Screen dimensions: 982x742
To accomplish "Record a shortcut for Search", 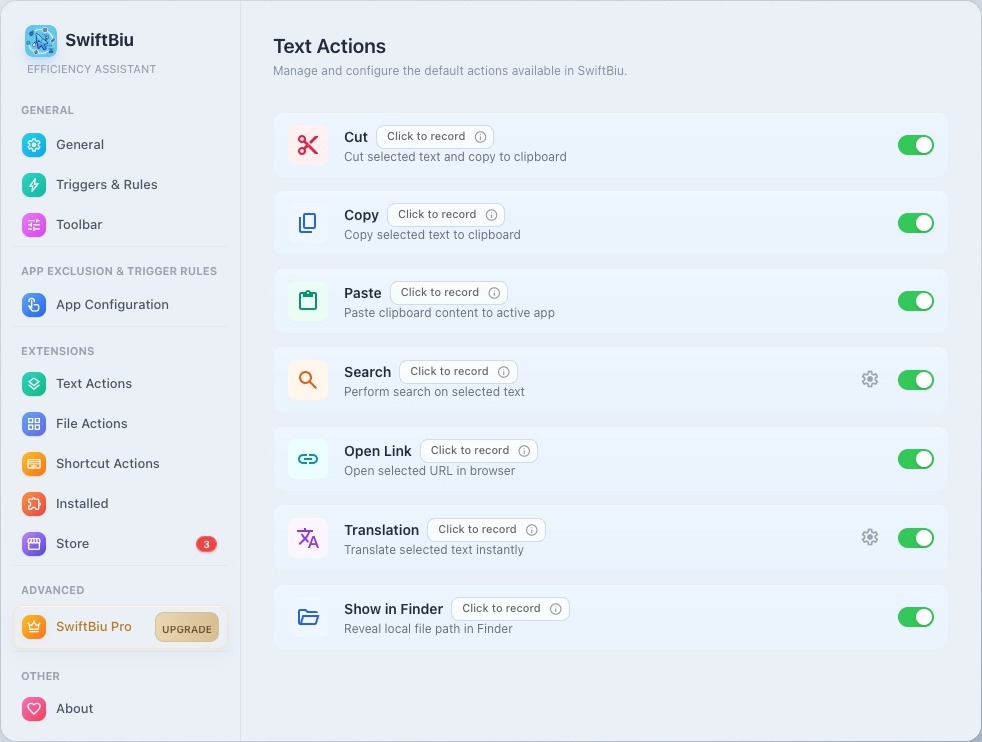I will coord(458,372).
